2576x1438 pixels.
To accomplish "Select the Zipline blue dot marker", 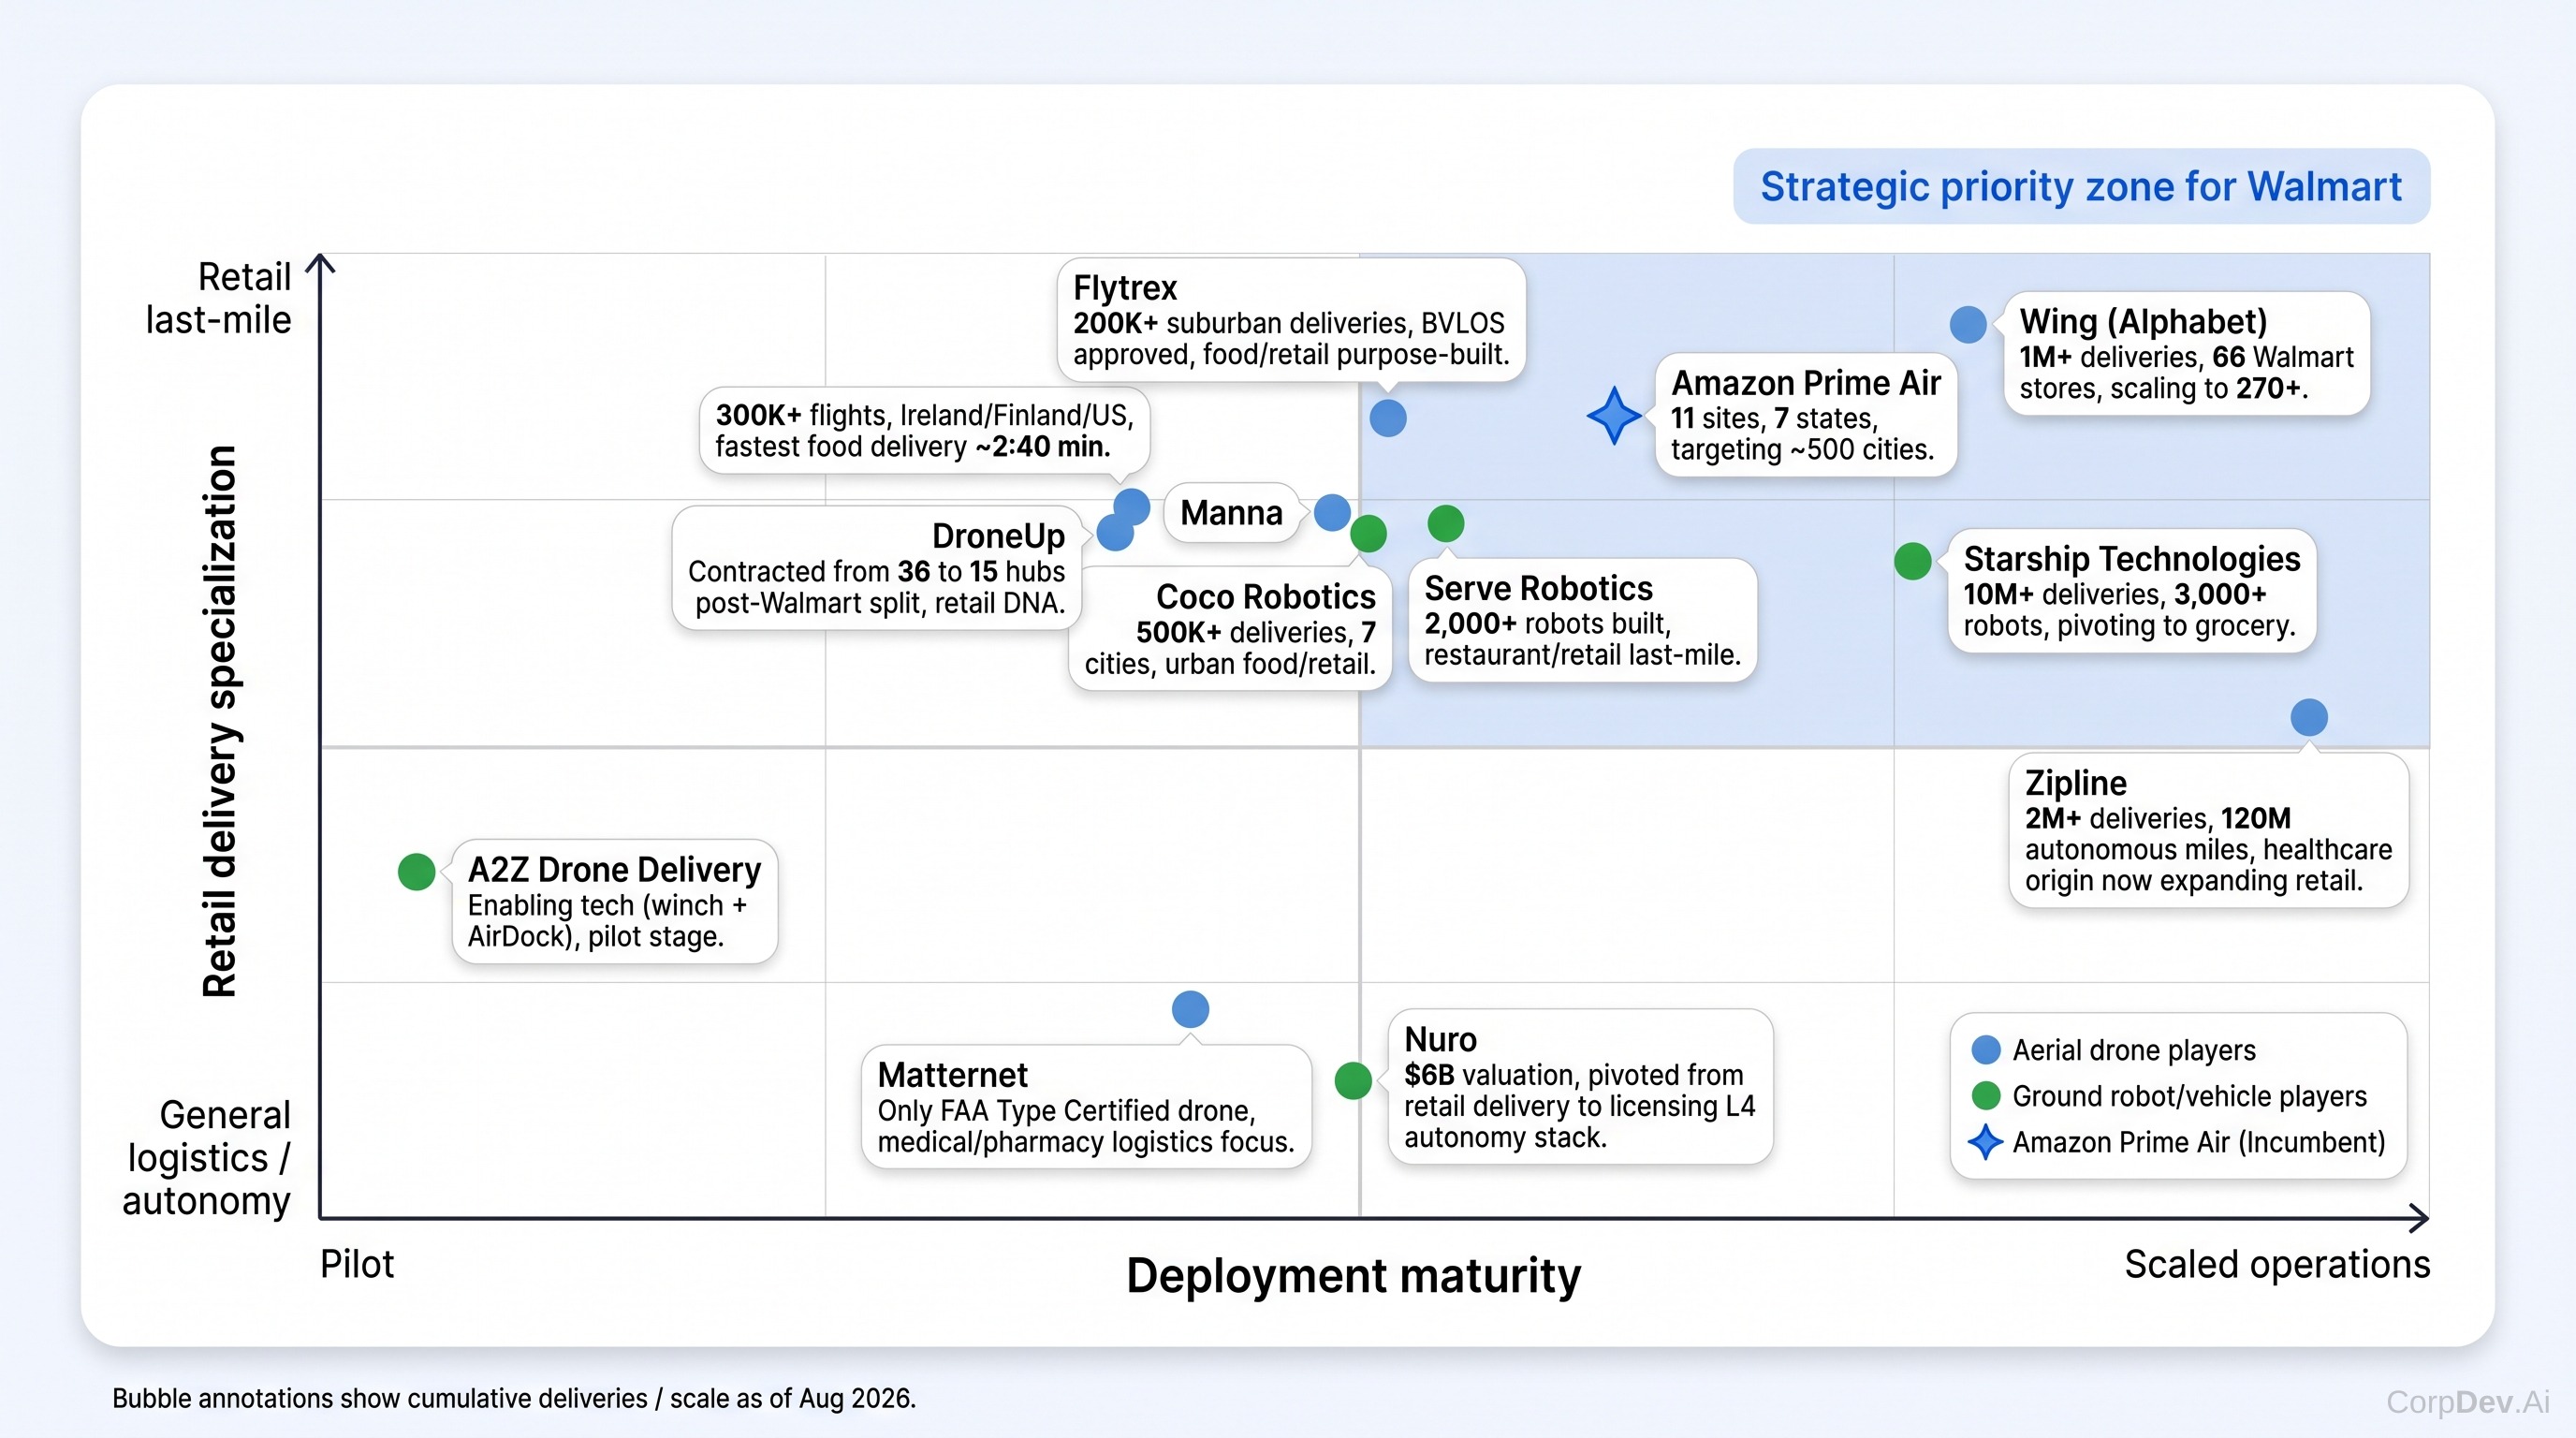I will click(x=2308, y=717).
